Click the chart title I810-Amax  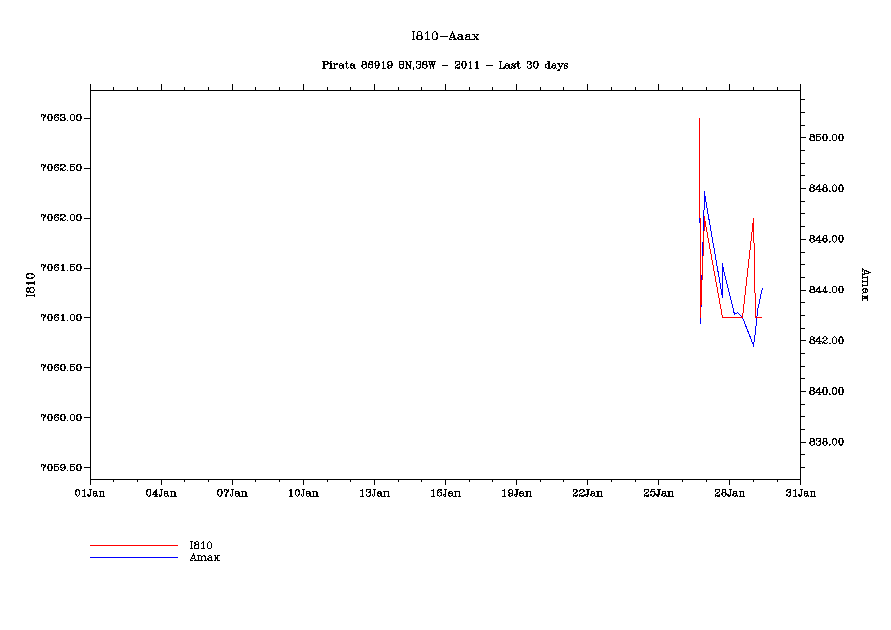(445, 36)
